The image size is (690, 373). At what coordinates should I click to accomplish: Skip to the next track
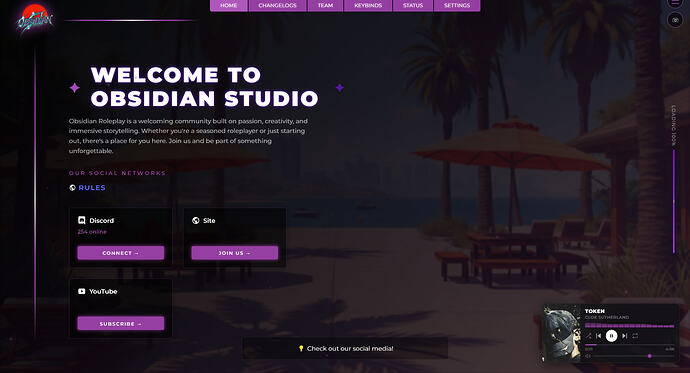point(624,336)
